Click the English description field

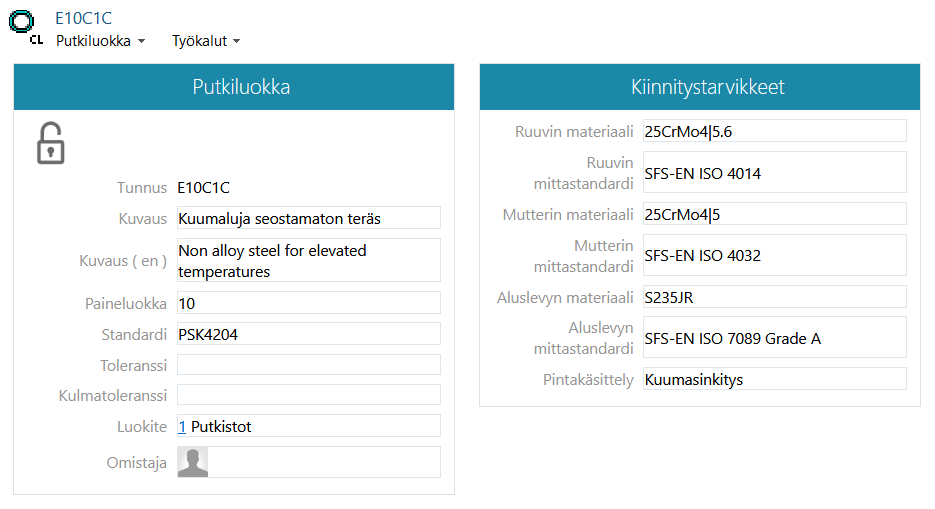tap(308, 260)
